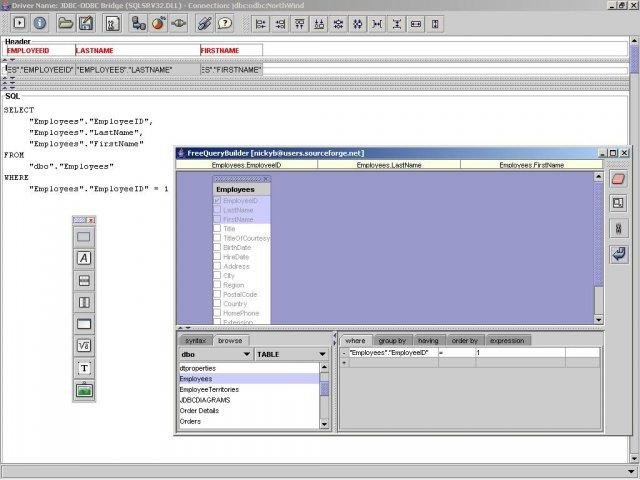Open the having tab
Viewport: 640px width, 480px height.
click(429, 340)
